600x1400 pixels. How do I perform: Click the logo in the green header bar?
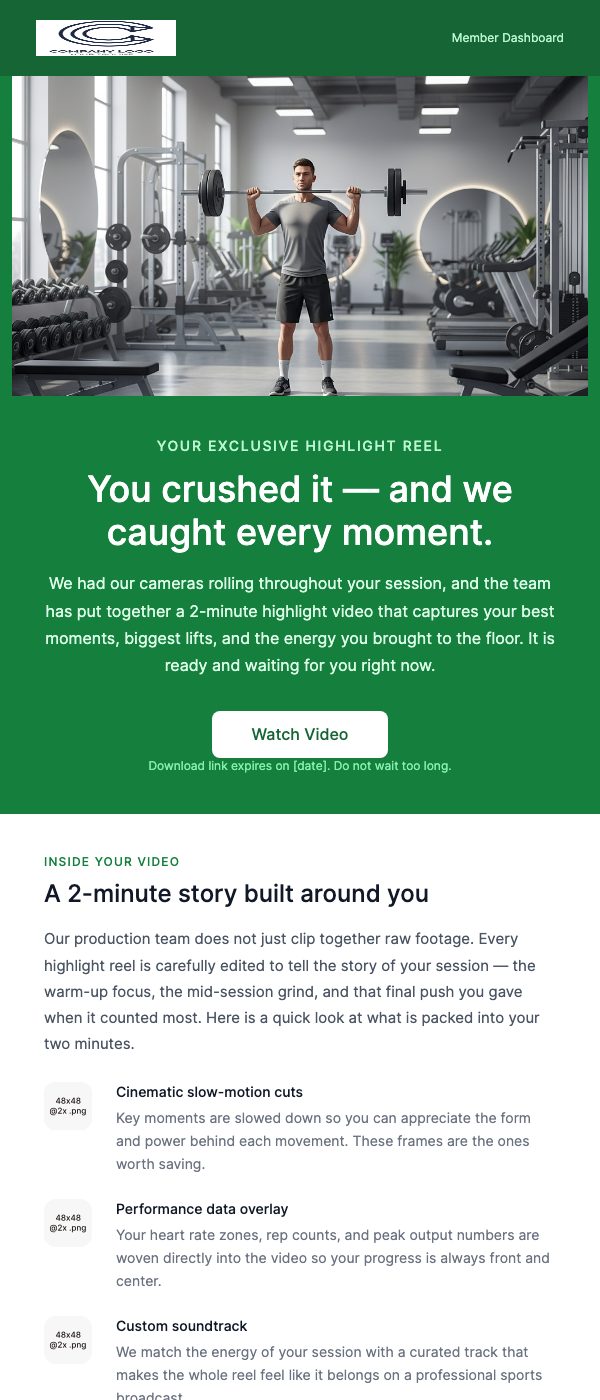[x=106, y=38]
